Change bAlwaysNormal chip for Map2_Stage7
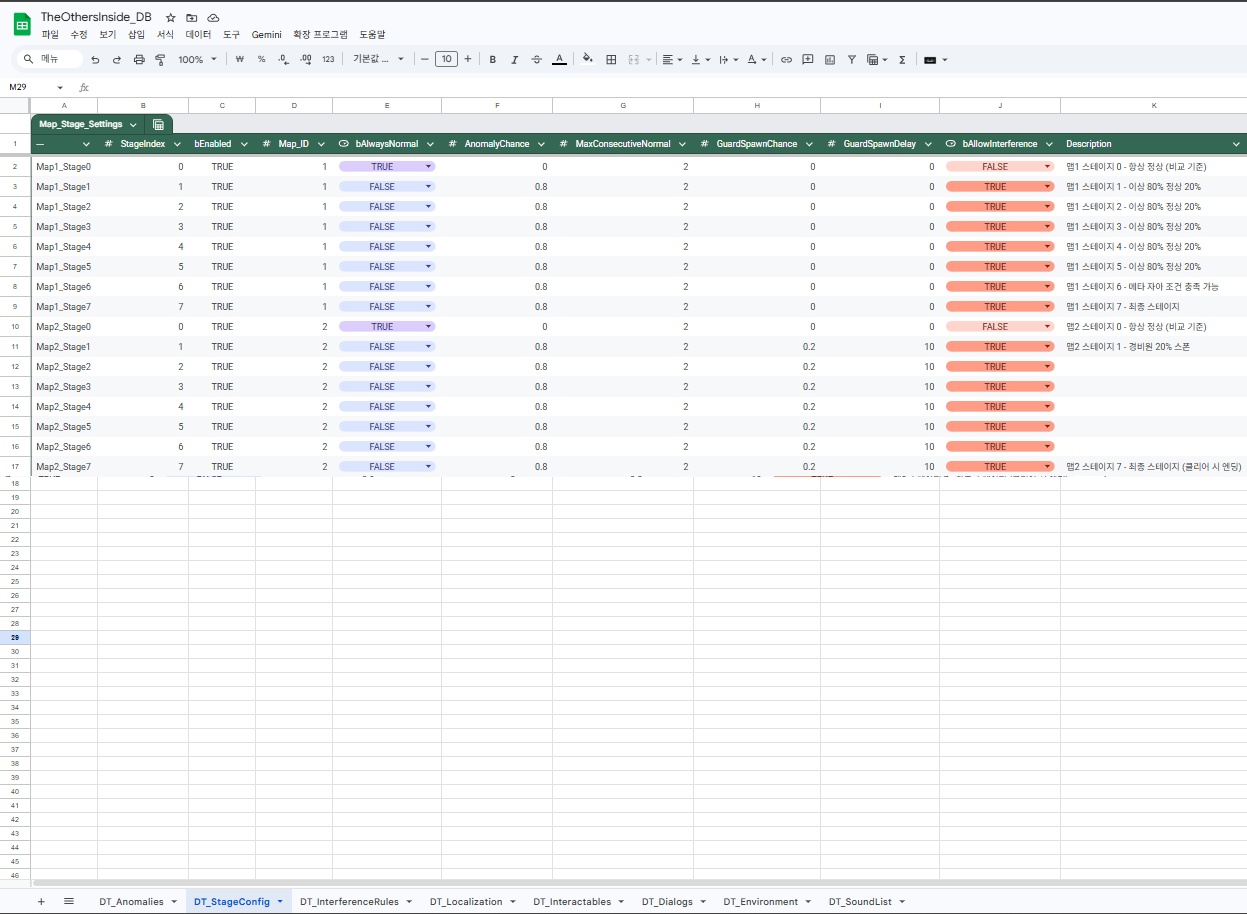 (387, 467)
